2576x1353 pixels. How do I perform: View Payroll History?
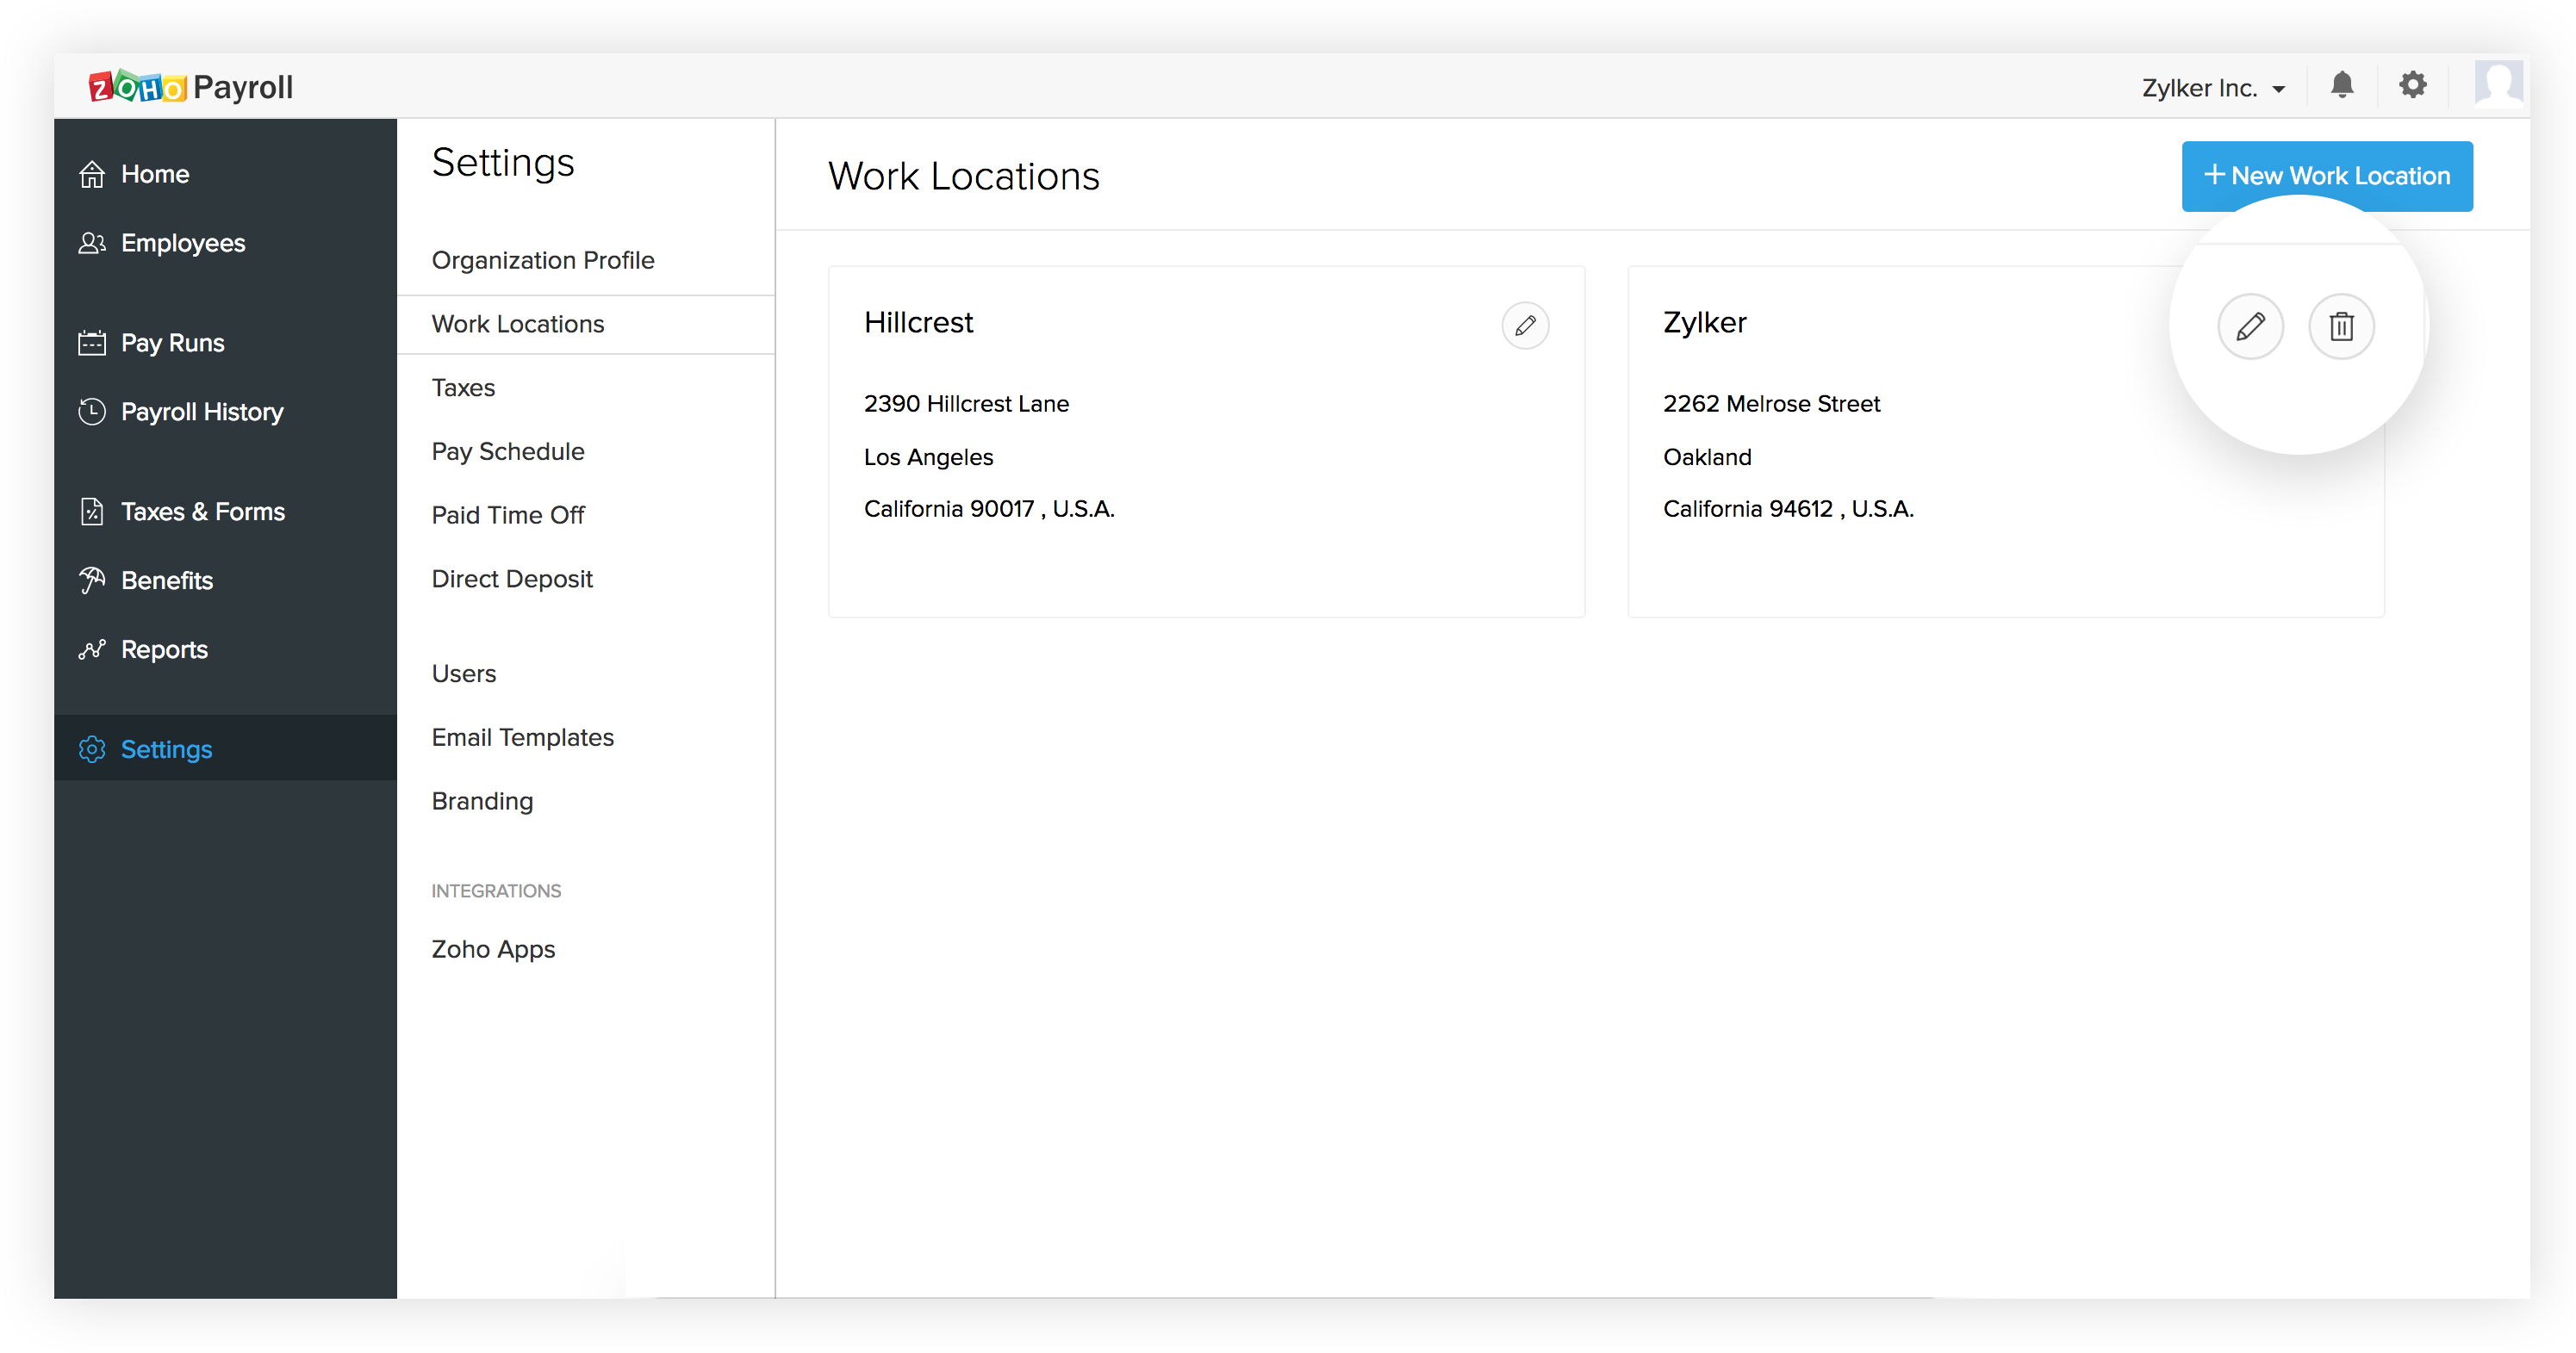[201, 412]
